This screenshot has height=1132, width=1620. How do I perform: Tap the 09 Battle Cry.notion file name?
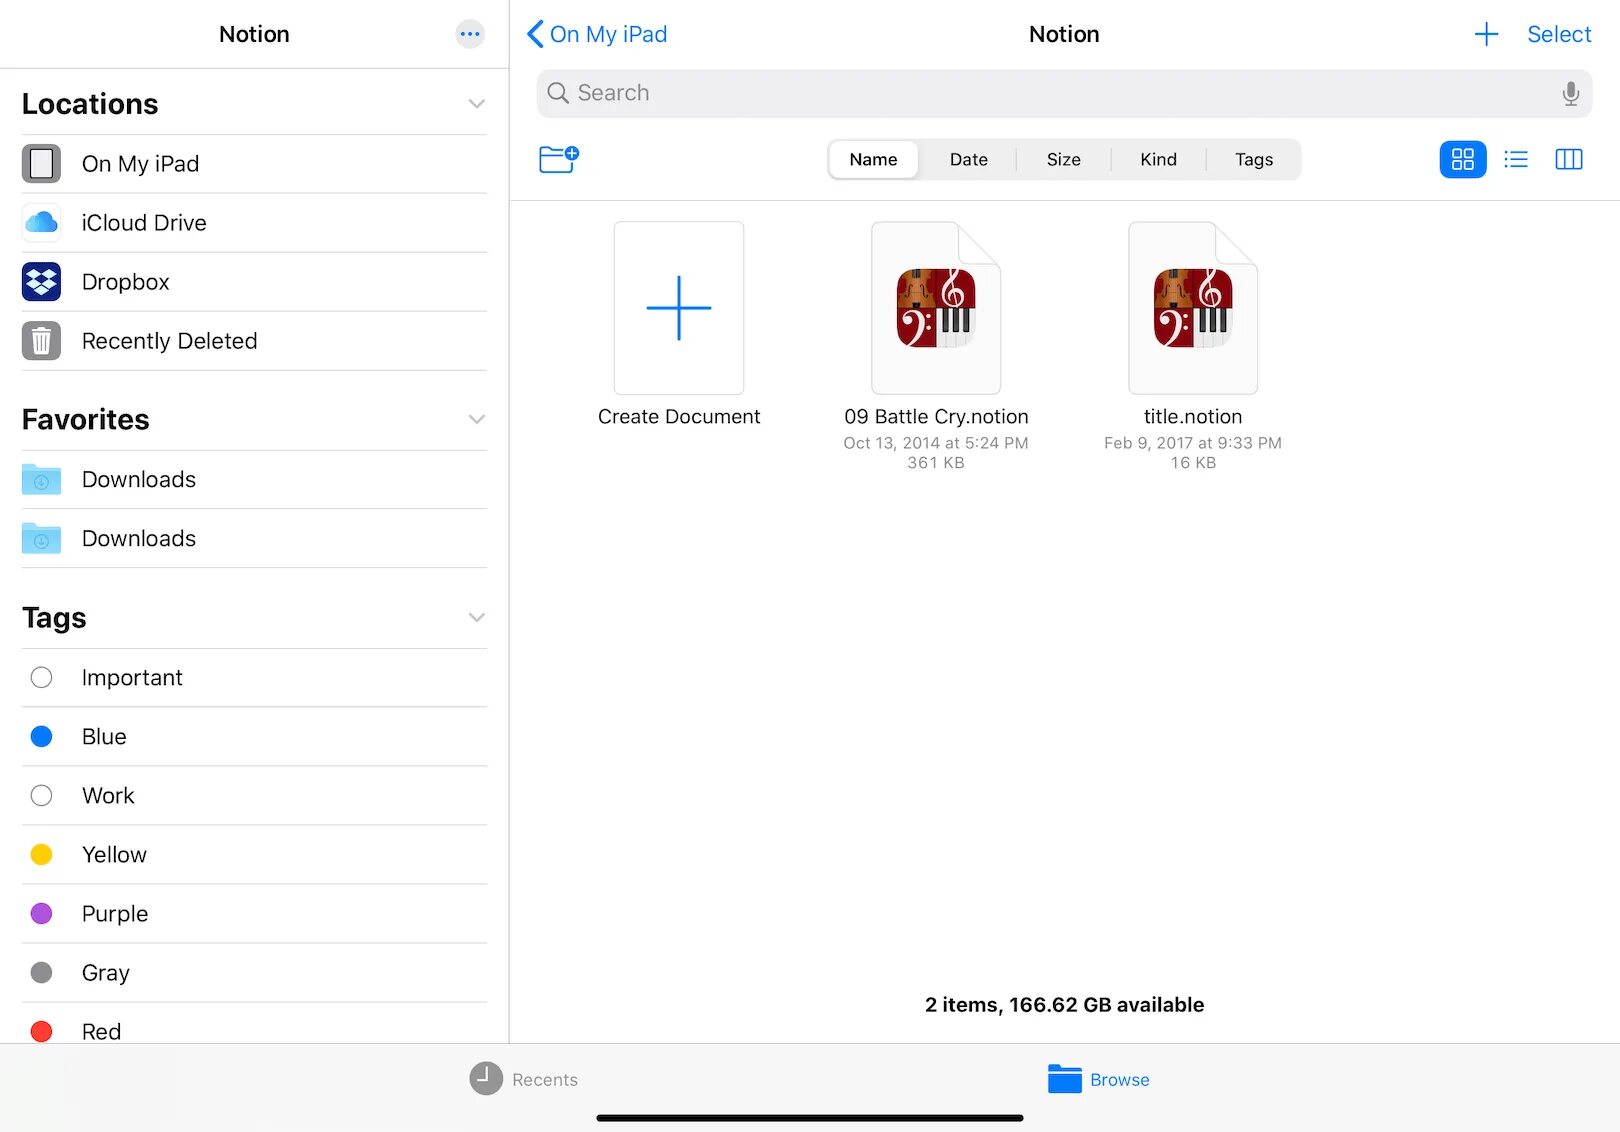point(936,417)
